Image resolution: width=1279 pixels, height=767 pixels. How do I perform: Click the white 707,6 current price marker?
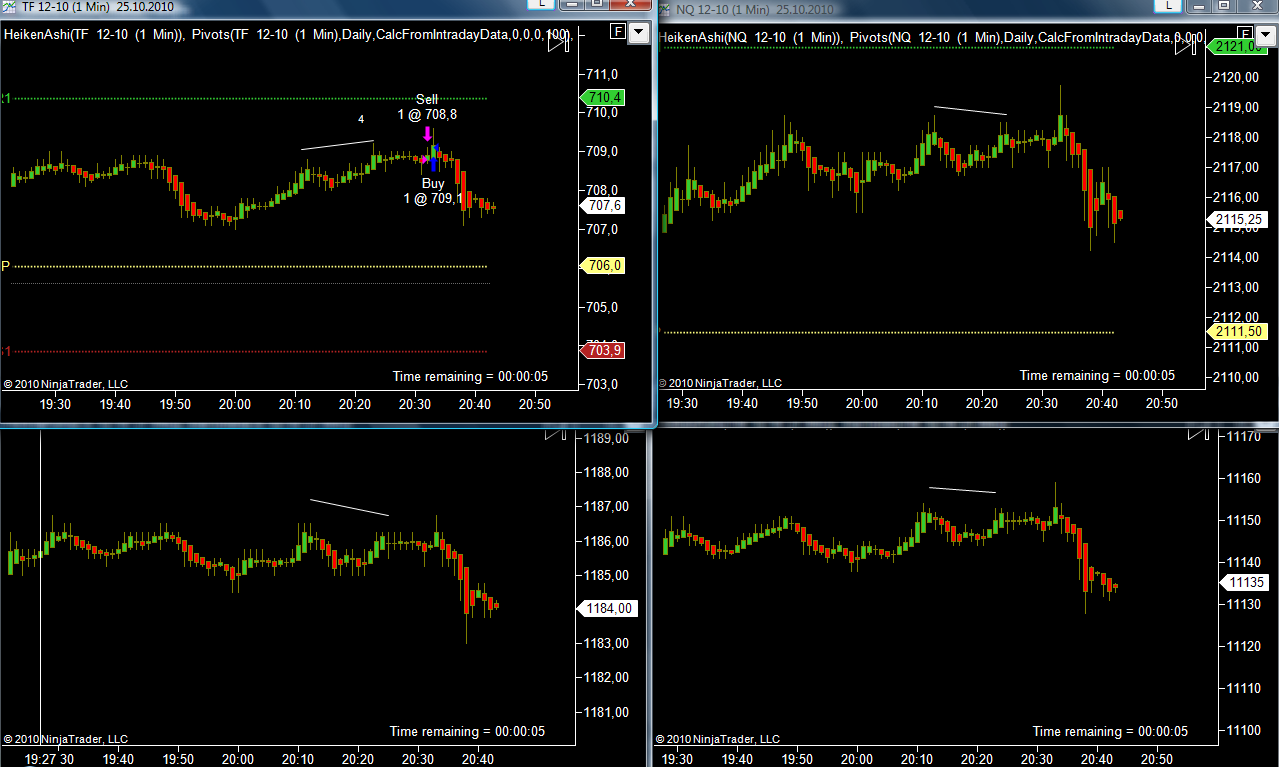point(602,205)
